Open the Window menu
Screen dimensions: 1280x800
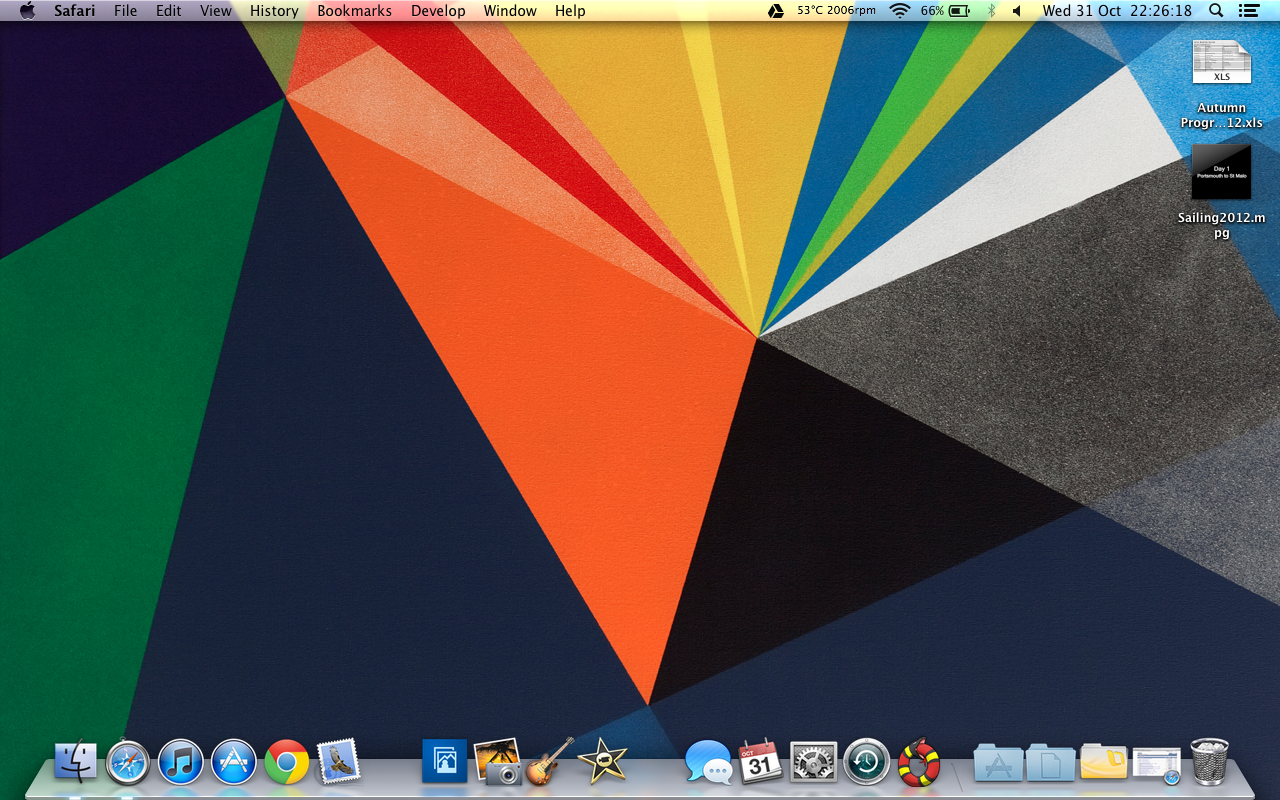coord(510,11)
